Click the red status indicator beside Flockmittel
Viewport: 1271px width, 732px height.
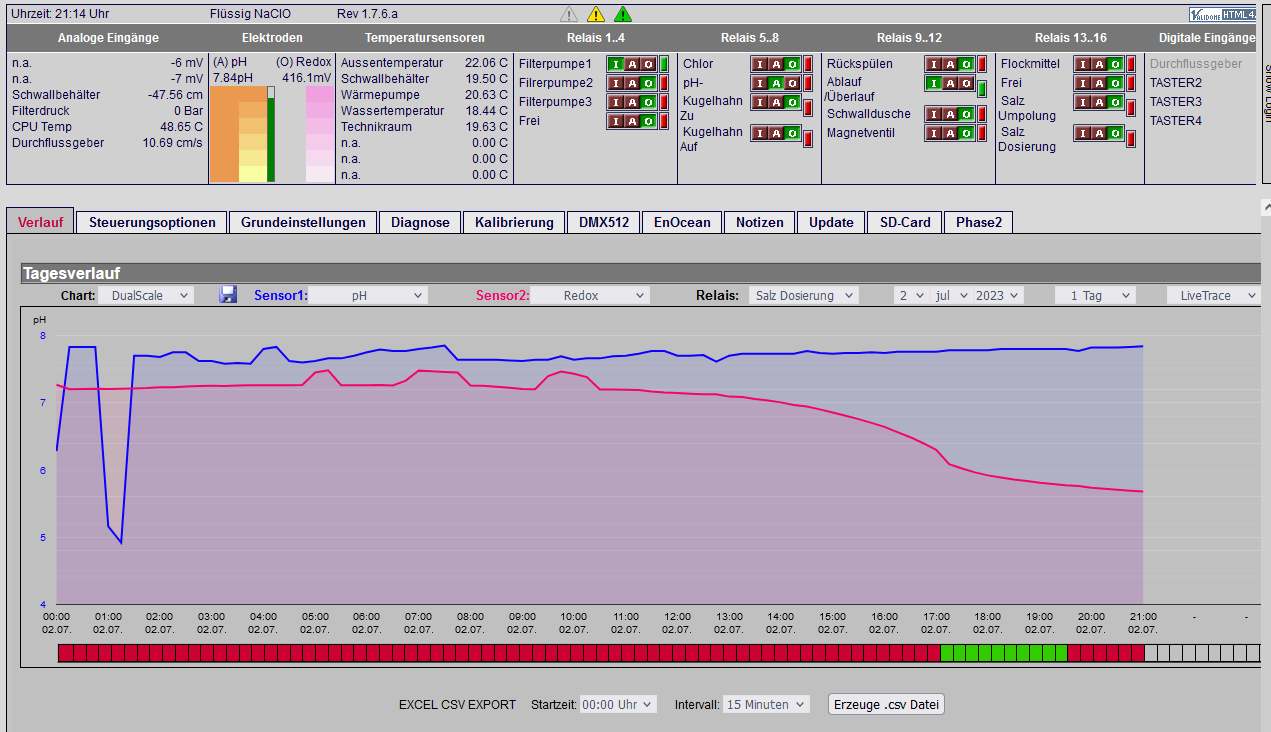tap(1131, 64)
